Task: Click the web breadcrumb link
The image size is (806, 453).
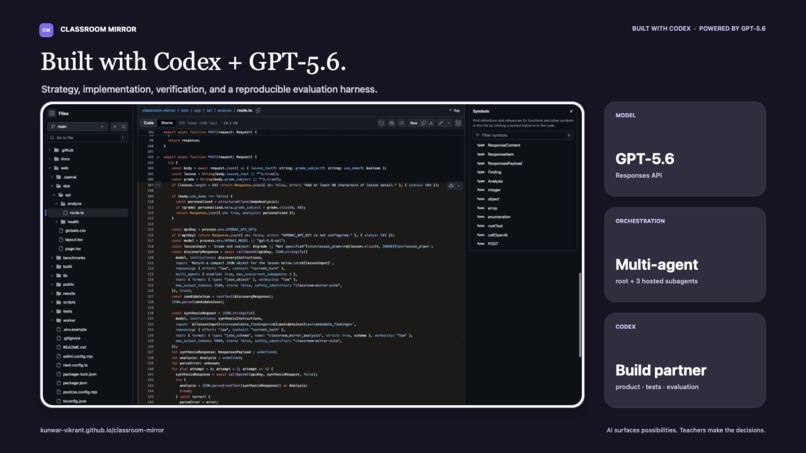Action: click(185, 111)
